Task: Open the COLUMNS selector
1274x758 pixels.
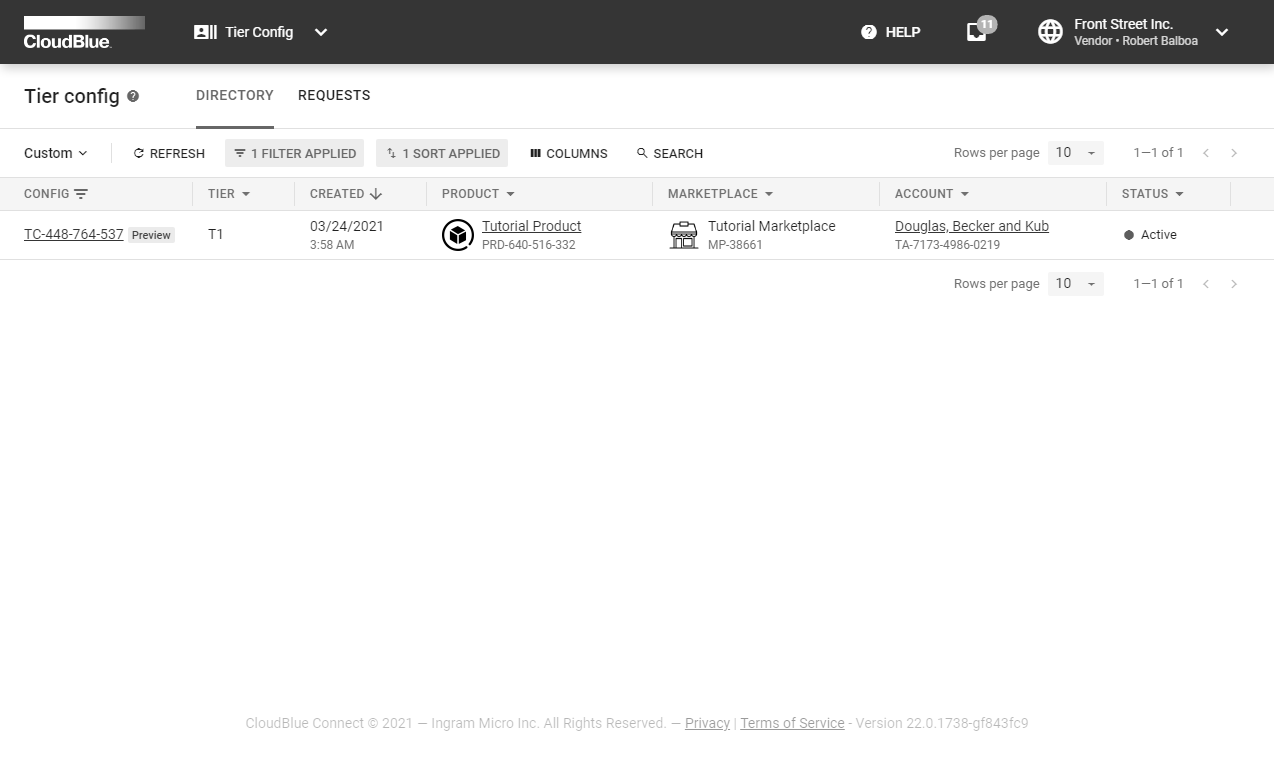Action: (569, 153)
